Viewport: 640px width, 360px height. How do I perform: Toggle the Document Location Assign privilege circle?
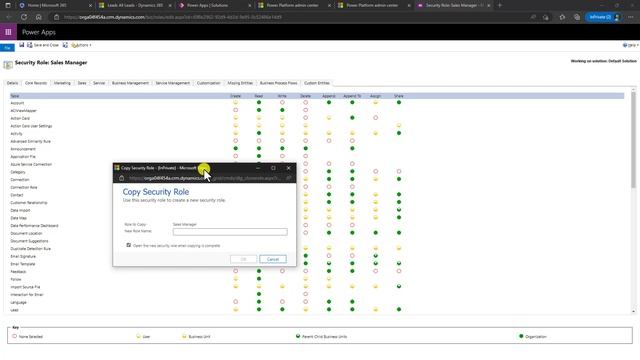[376, 233]
